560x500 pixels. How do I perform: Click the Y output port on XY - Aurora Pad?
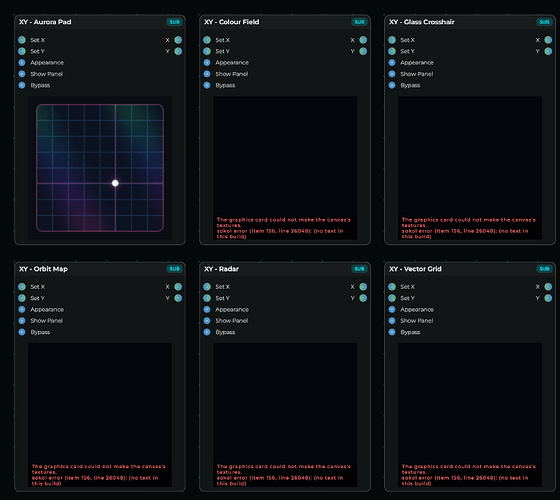coord(178,51)
